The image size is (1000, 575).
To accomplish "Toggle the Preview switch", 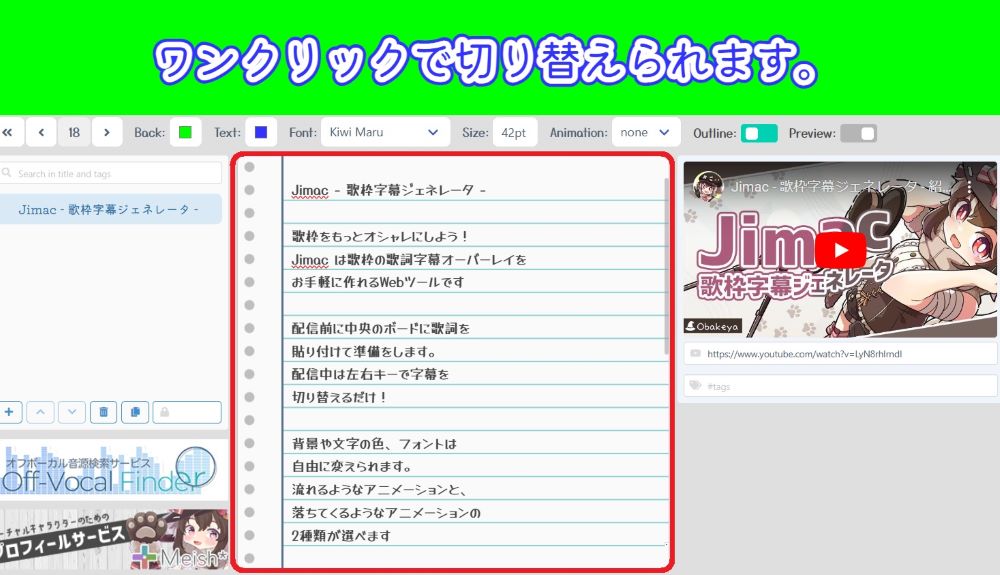I will pos(858,133).
